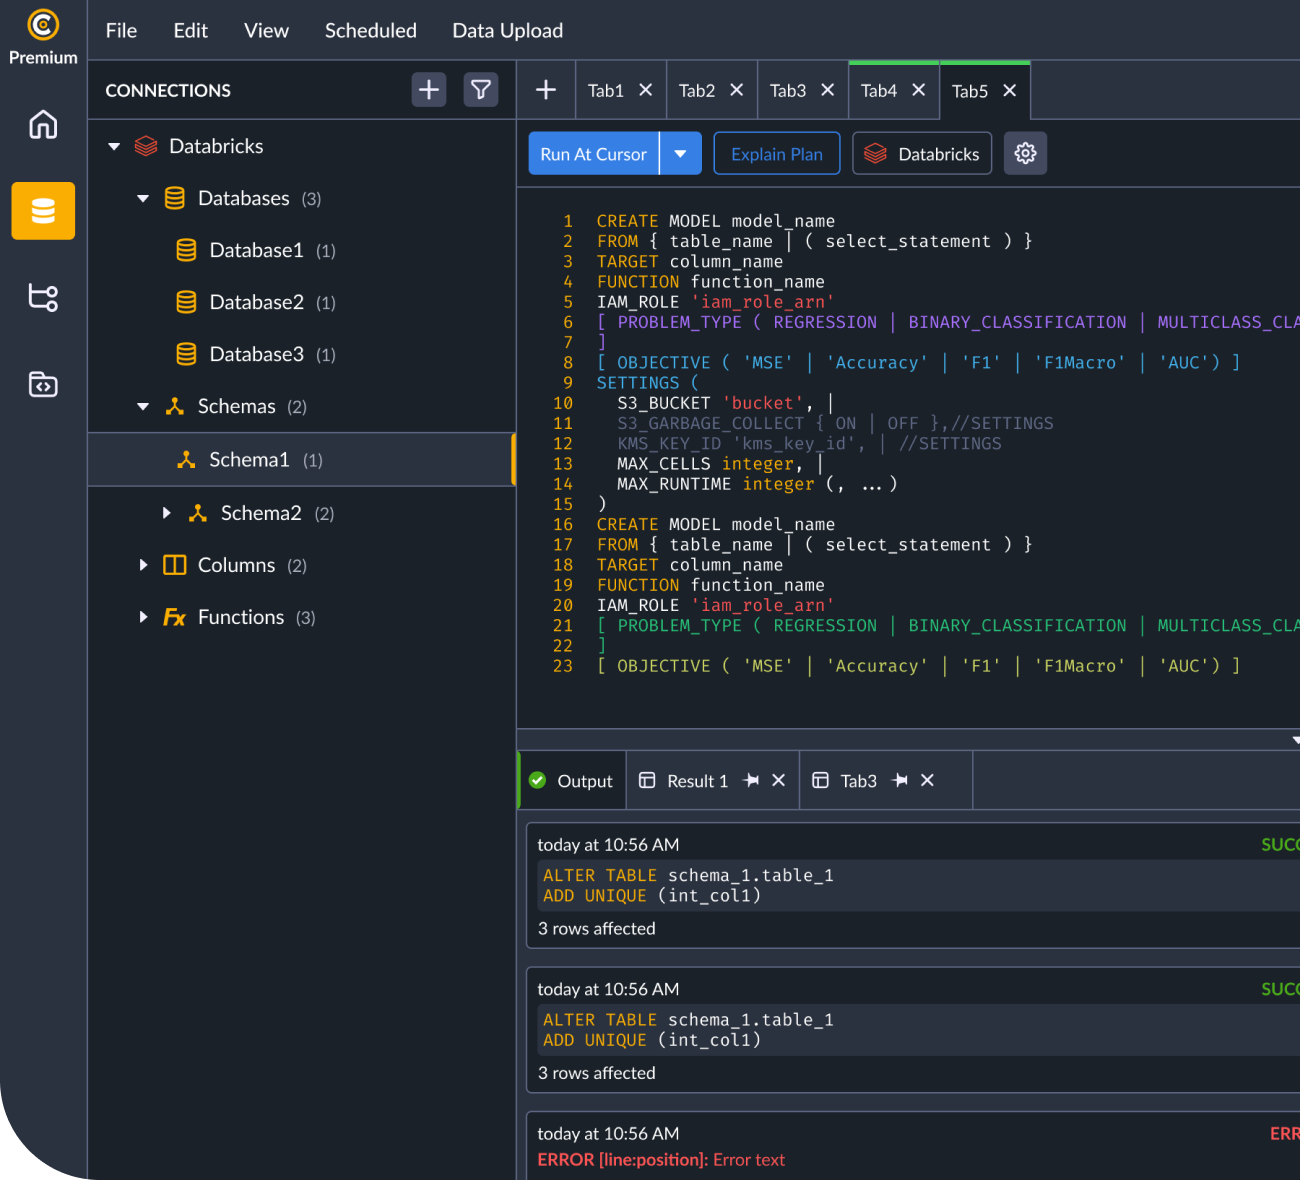Click the ERROR [line:position] message
This screenshot has height=1180, width=1300.
coord(661,1159)
